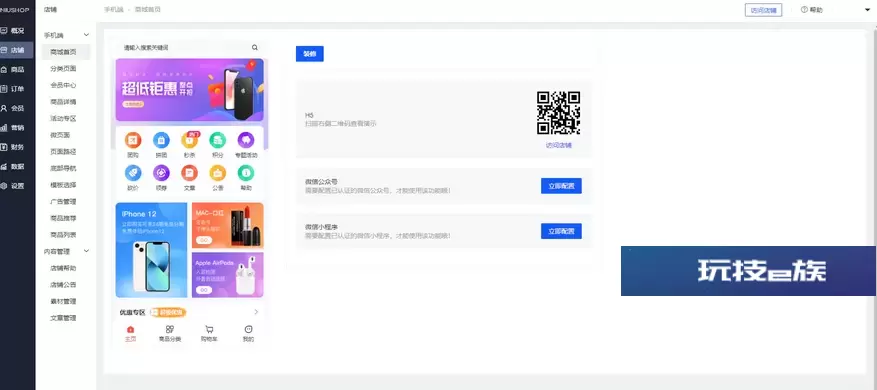Open 文章管理 under 内容管理

64,318
